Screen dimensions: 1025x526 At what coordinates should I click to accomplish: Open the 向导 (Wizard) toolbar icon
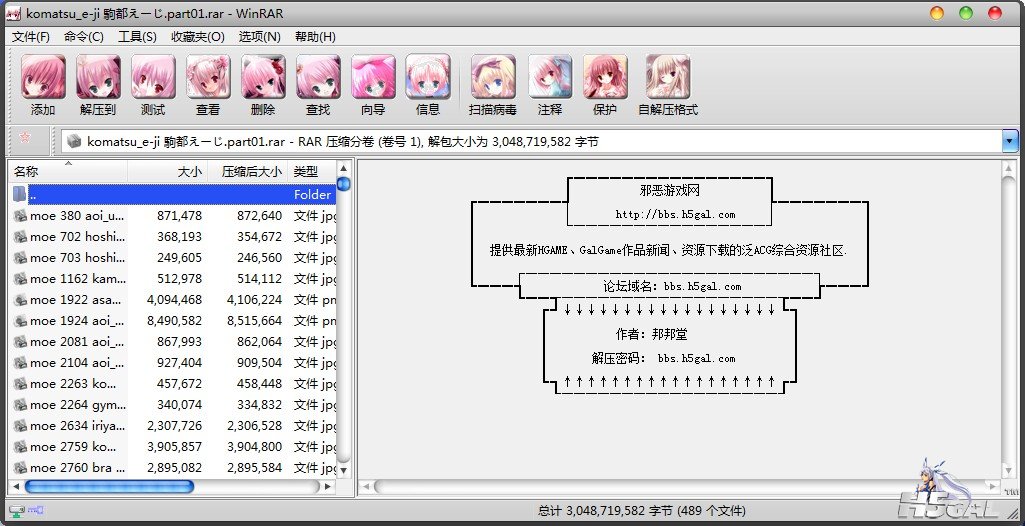pos(373,77)
